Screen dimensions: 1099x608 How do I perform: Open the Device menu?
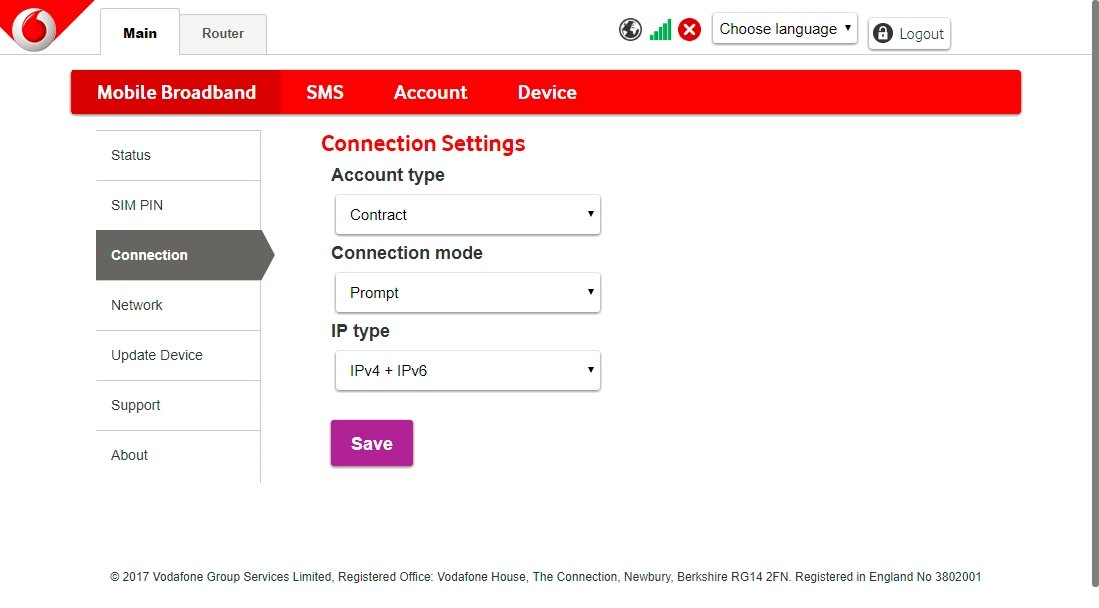[x=547, y=93]
